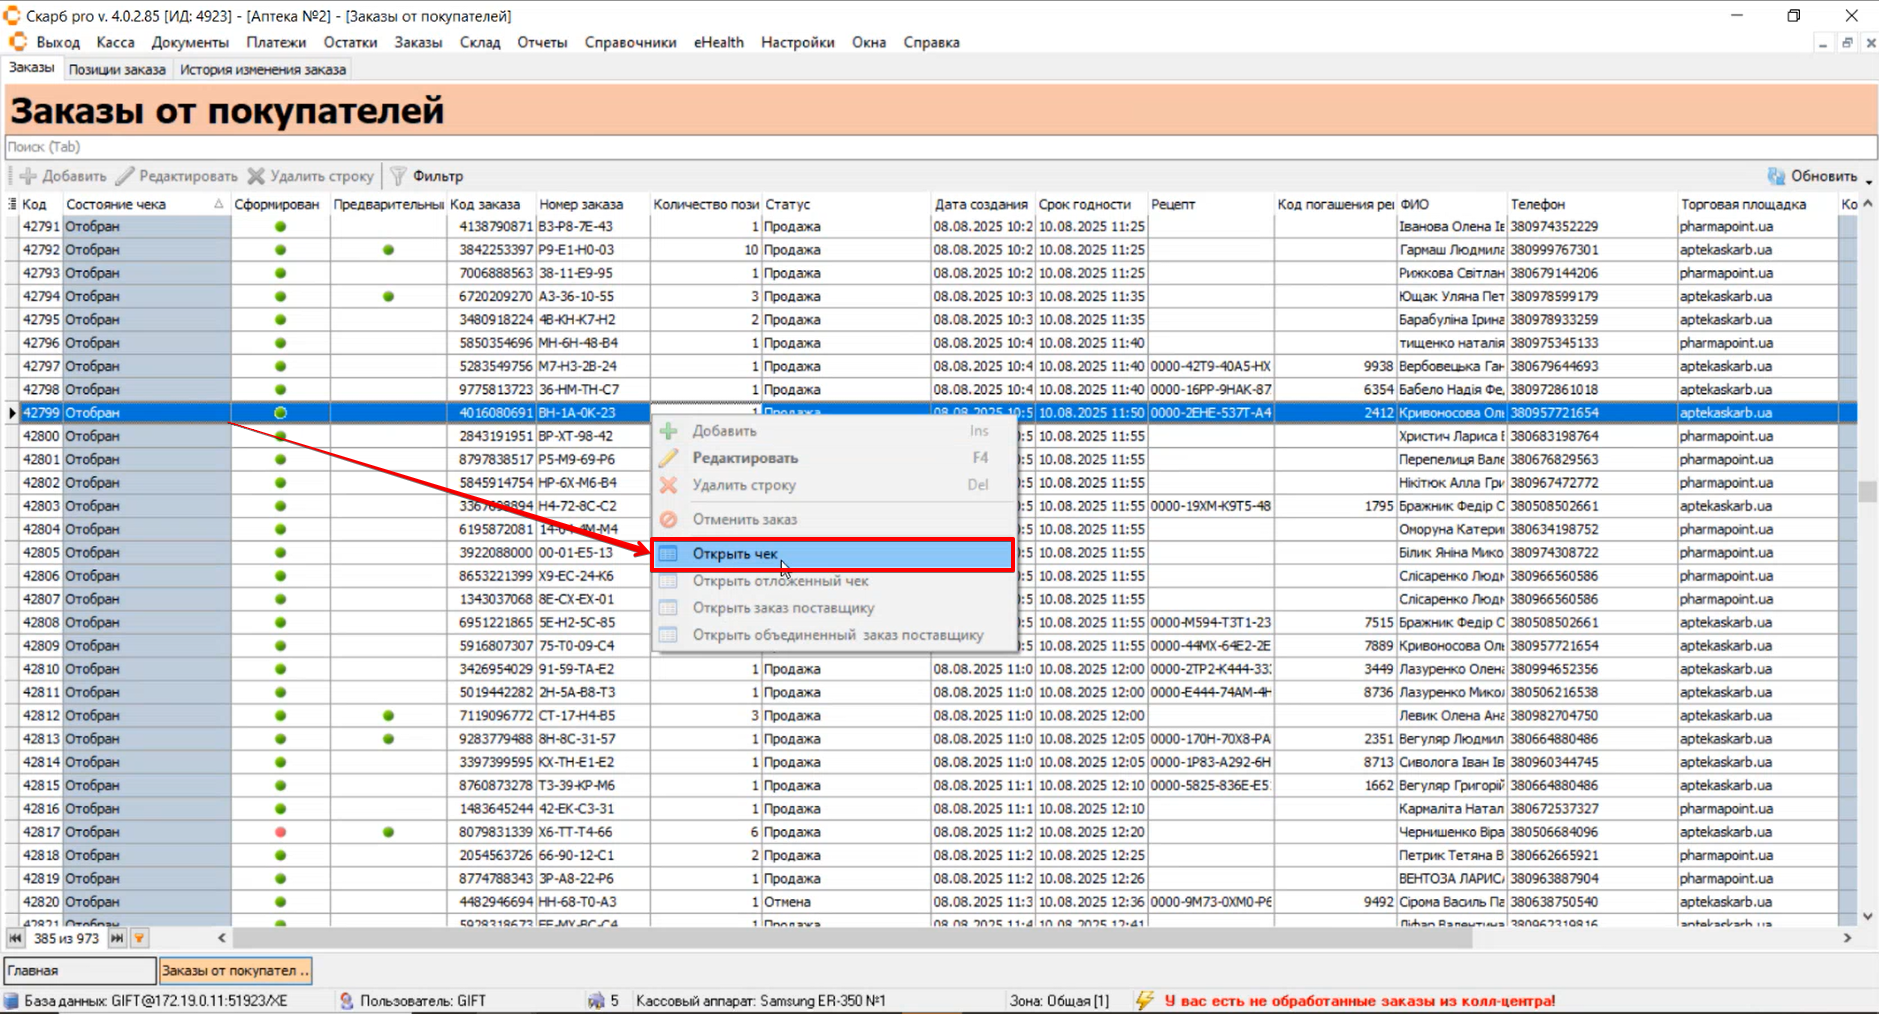The width and height of the screenshot is (1879, 1014).
Task: Jump to first record navigation icon
Action: [x=15, y=938]
